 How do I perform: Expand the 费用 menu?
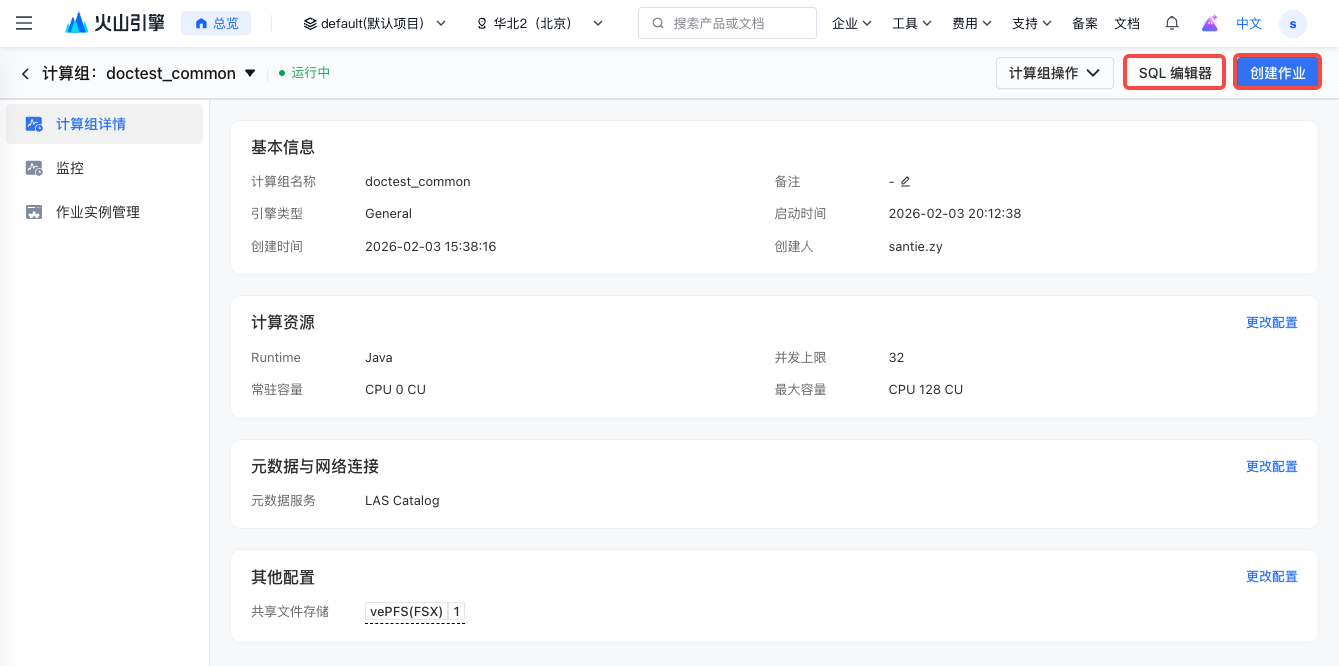972,23
